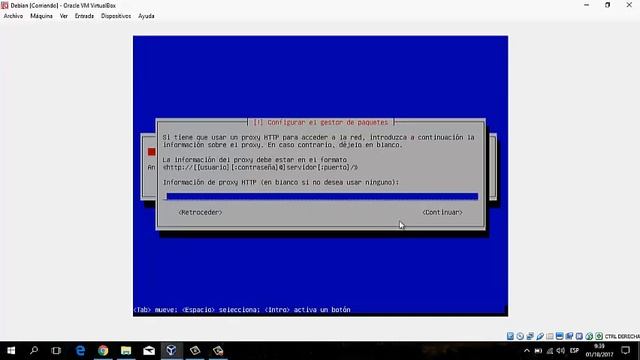The image size is (640, 360).
Task: Click the keyboard capture host key icon
Action: pos(599,336)
